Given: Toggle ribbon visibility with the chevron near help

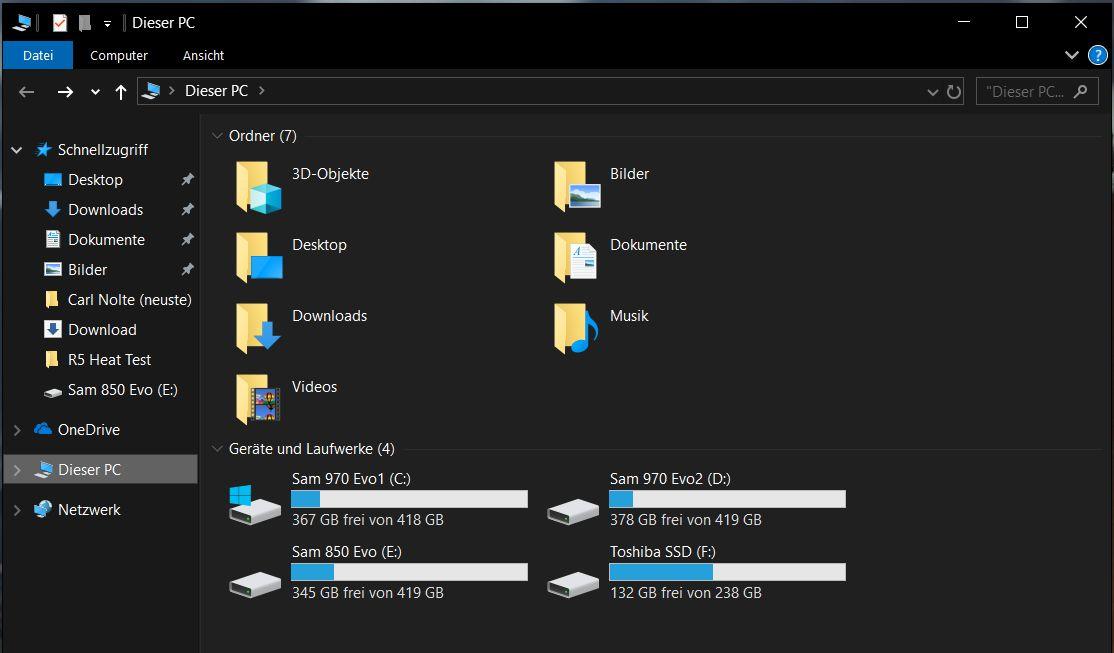Looking at the screenshot, I should 1071,55.
